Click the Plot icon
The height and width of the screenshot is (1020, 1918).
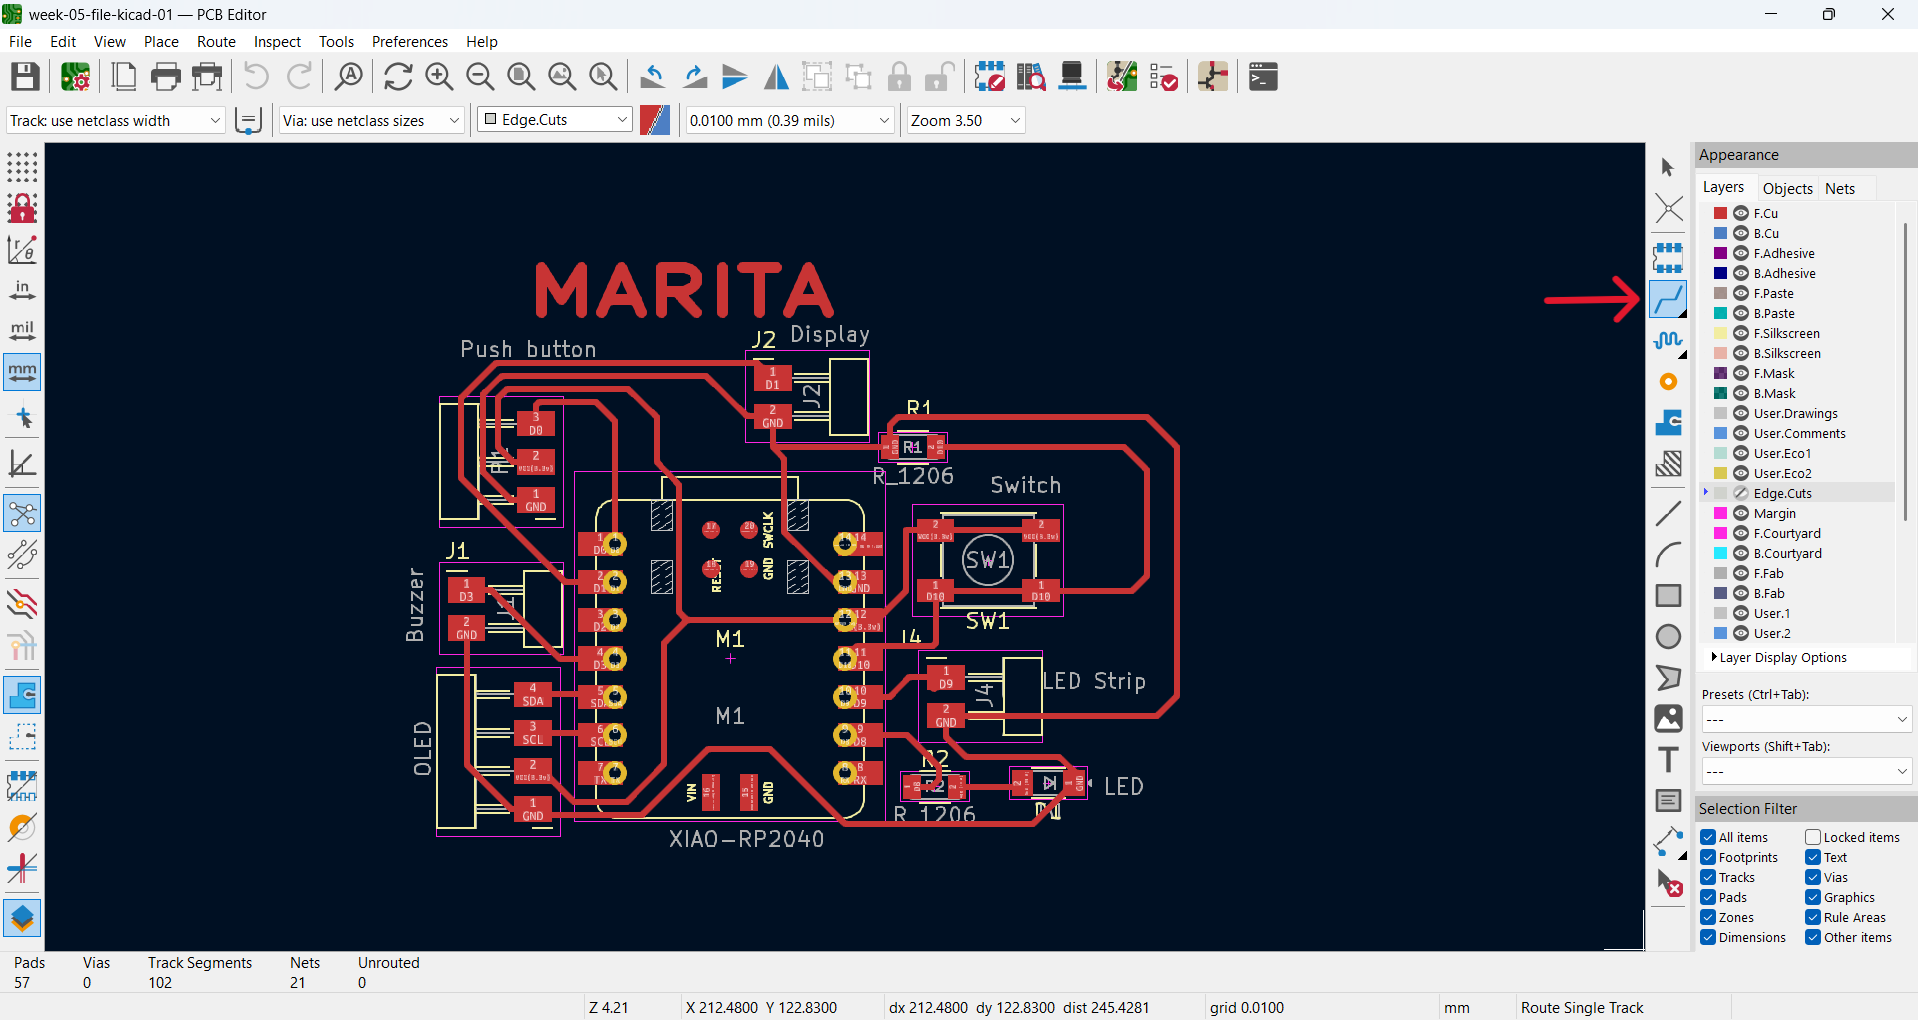click(x=207, y=77)
